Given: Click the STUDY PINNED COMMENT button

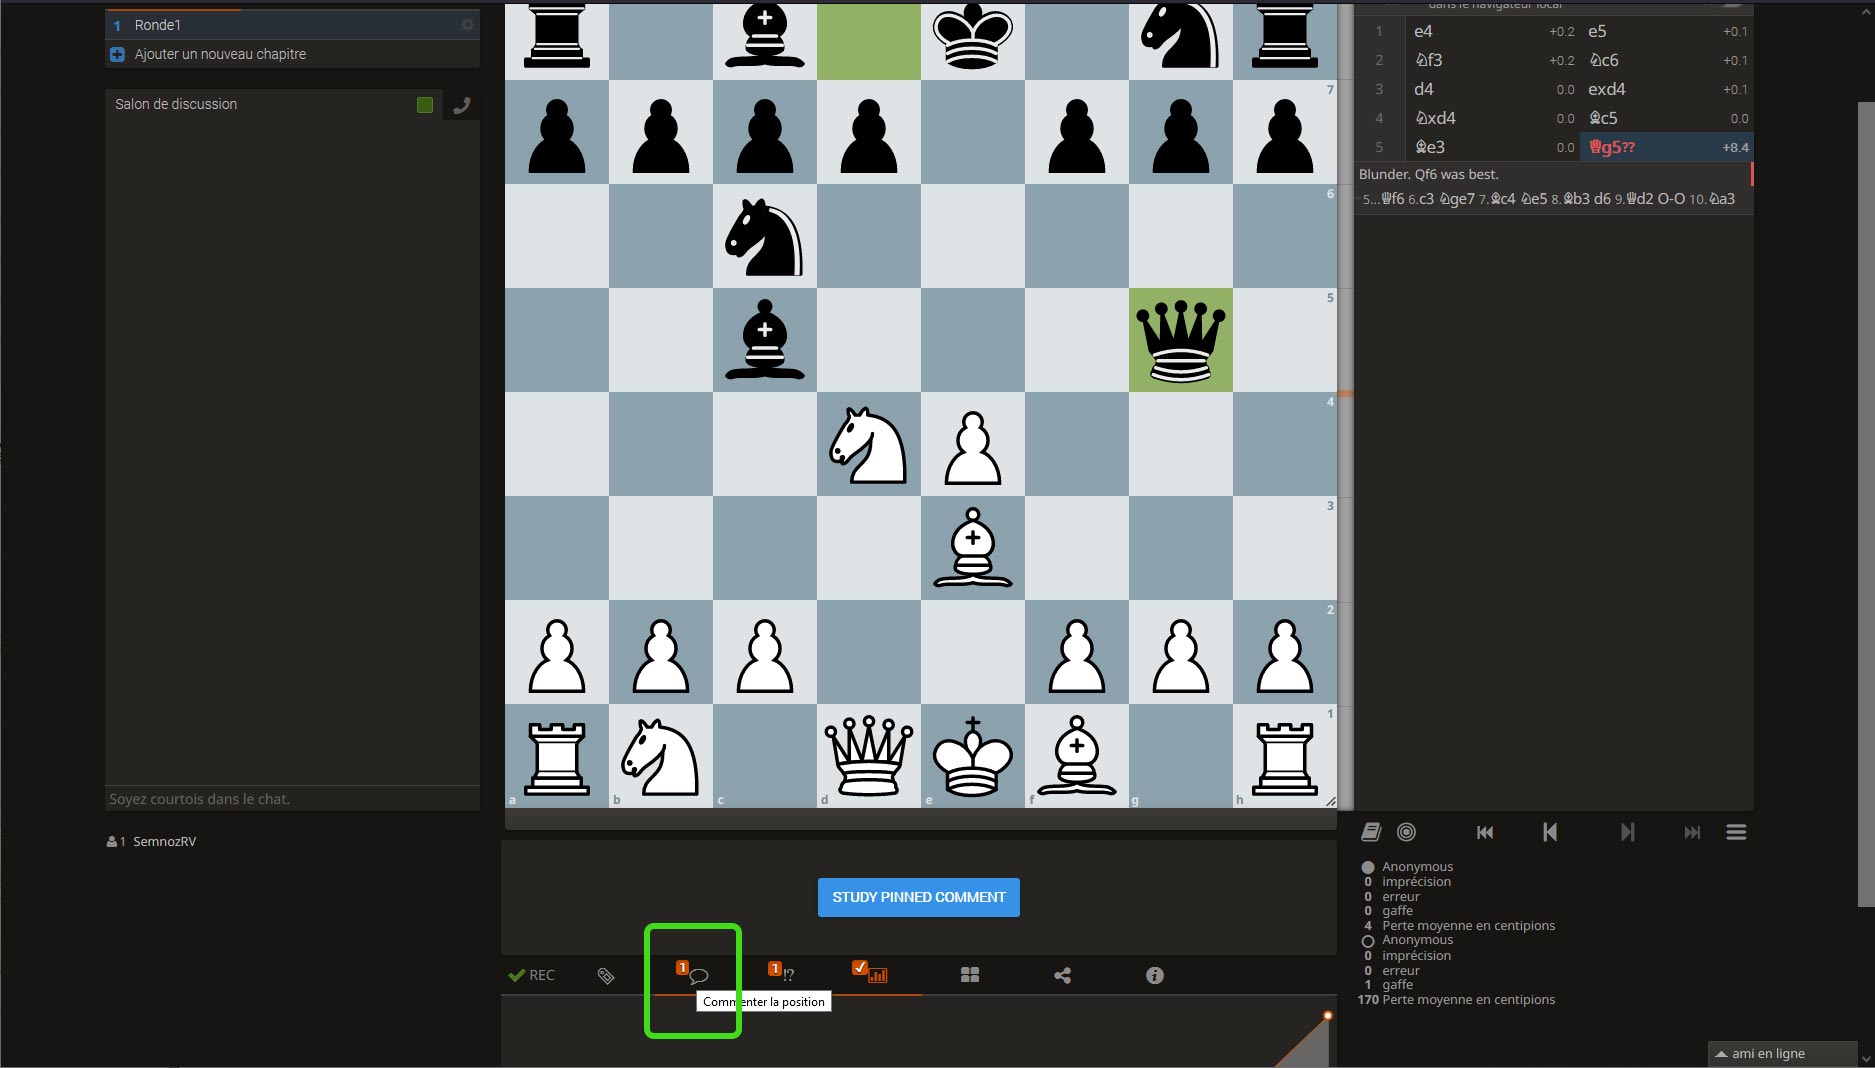Looking at the screenshot, I should 918,897.
